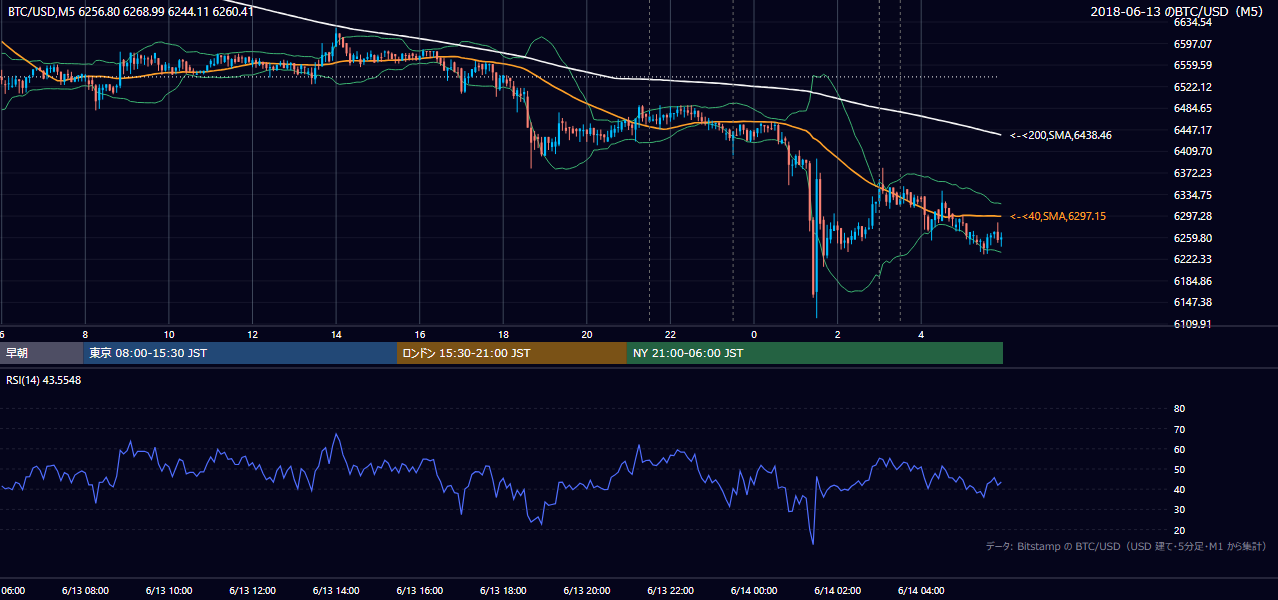
Task: Click hour 10 on the price chart time axis
Action: pyautogui.click(x=169, y=334)
